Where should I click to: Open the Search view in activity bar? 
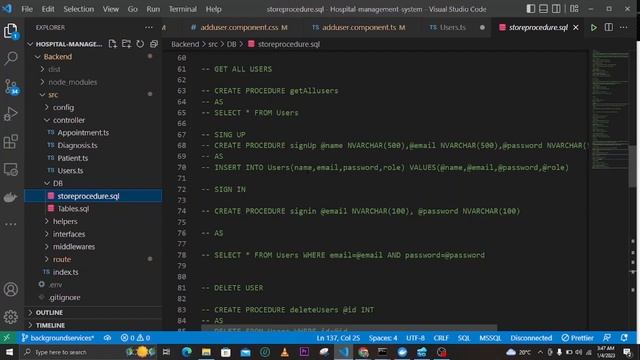(11, 58)
